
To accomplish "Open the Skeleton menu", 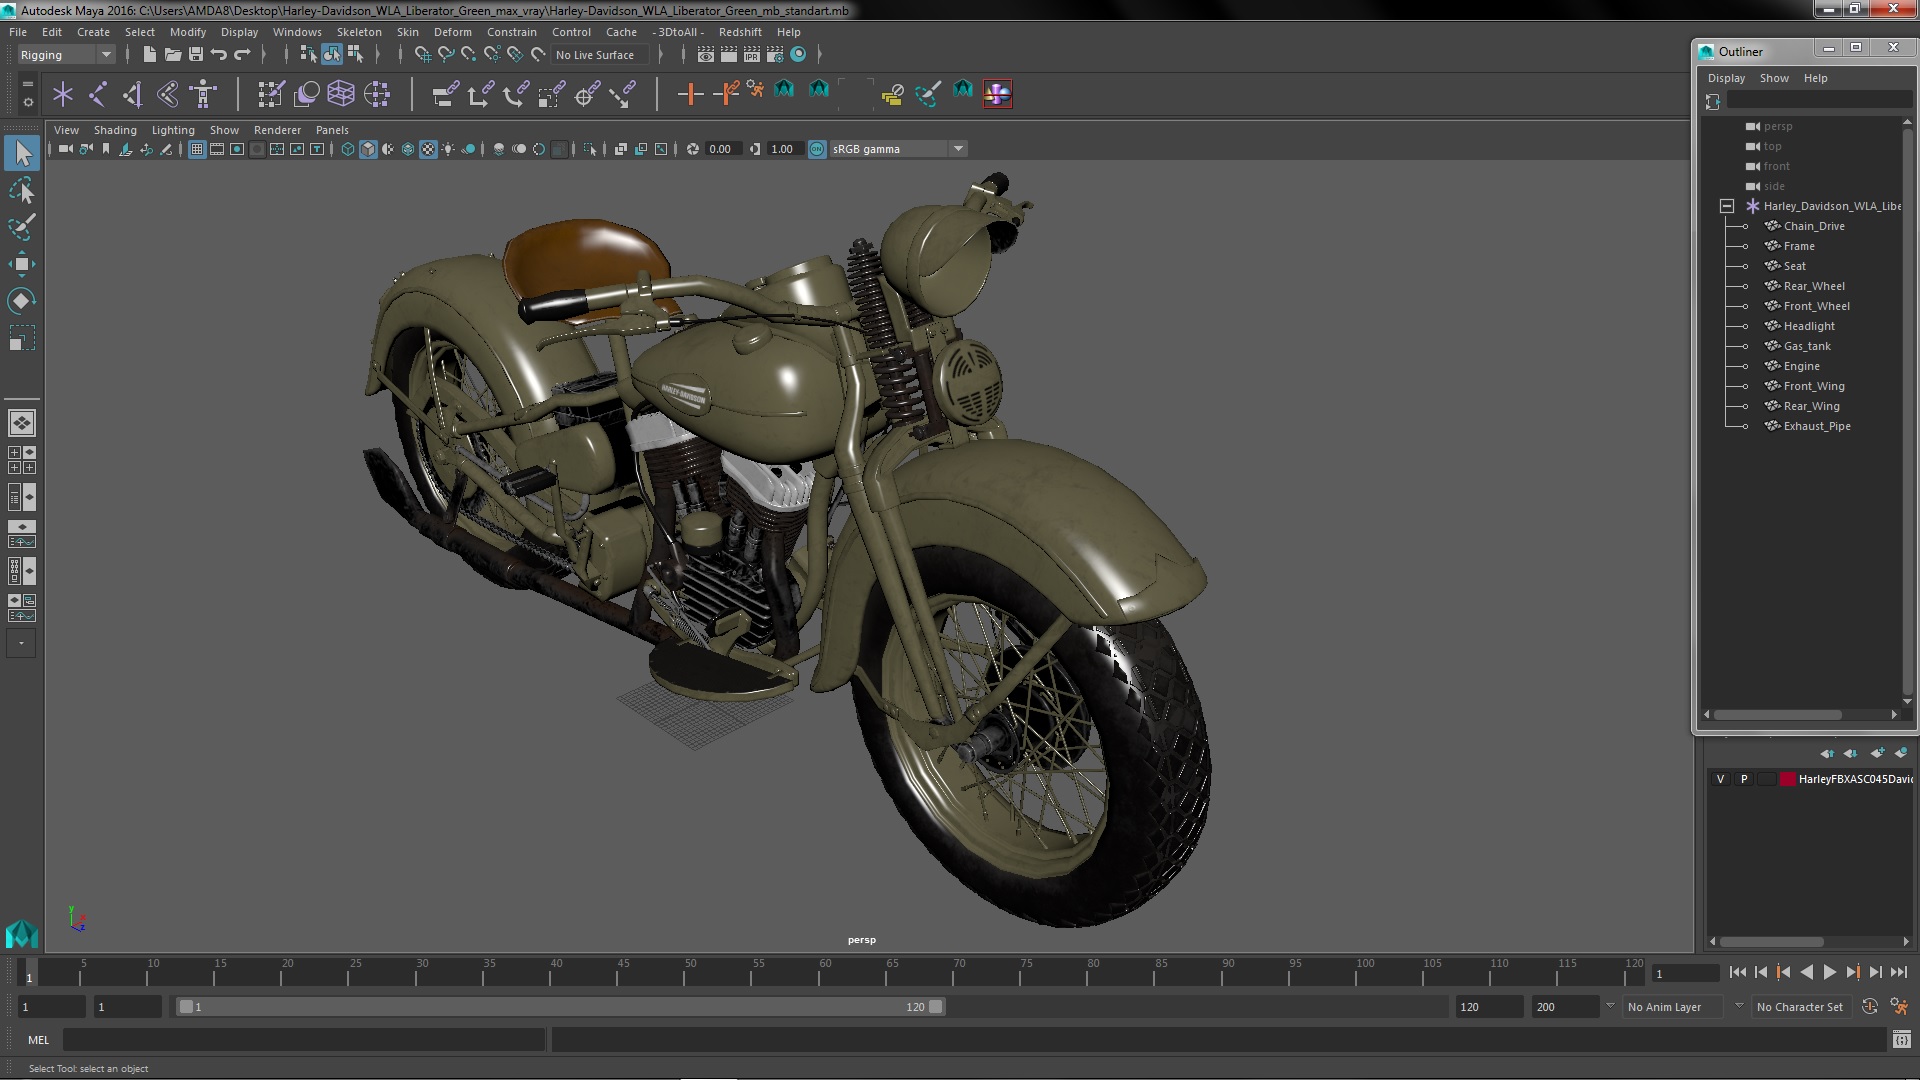I will tap(358, 32).
